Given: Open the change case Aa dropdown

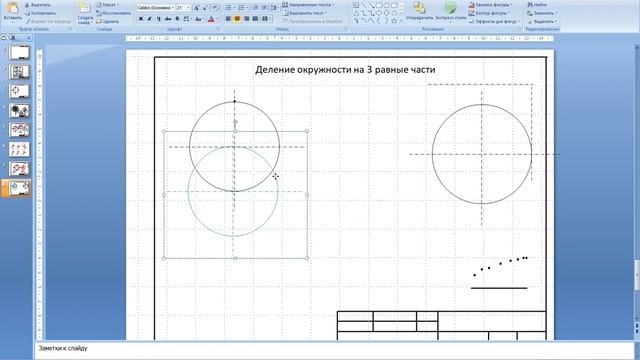Looking at the screenshot, I should click(x=199, y=19).
